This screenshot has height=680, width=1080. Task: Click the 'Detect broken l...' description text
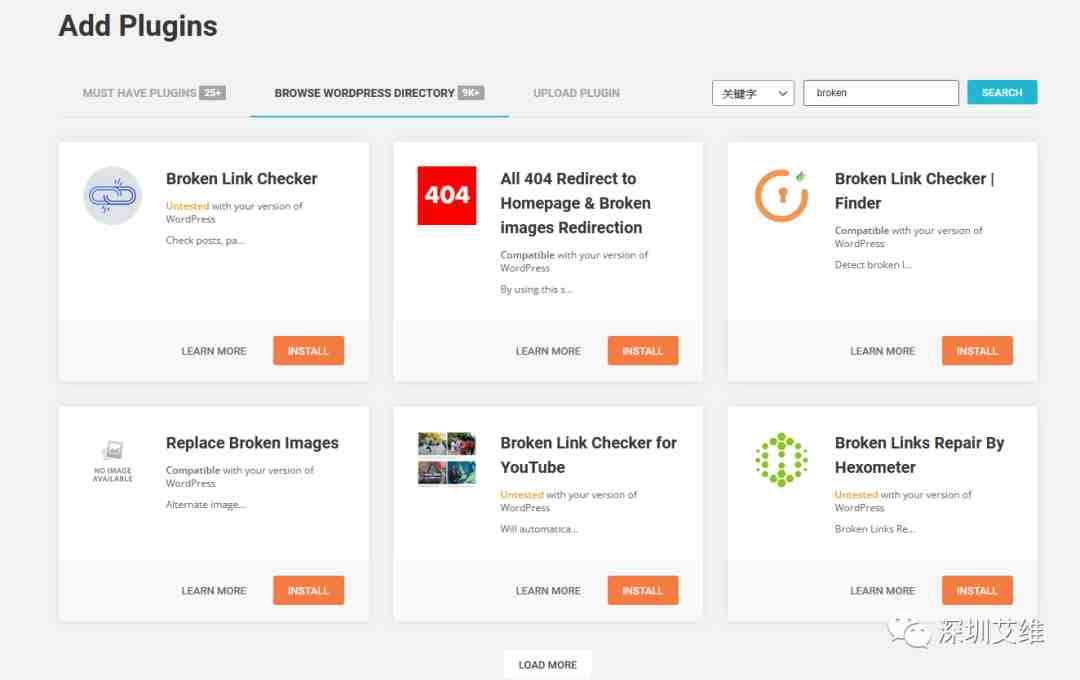pyautogui.click(x=873, y=265)
